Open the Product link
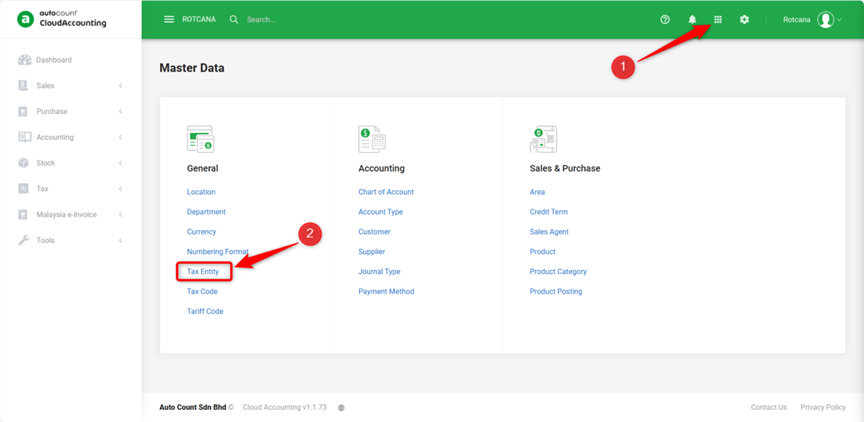 point(543,251)
